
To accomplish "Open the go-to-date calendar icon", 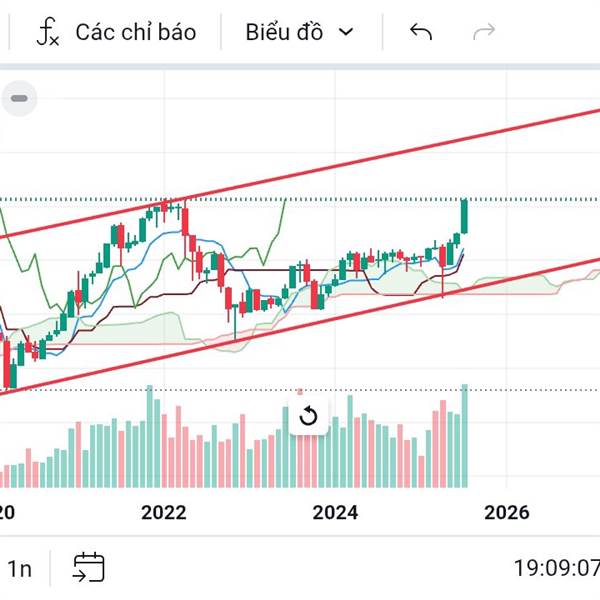I will (89, 567).
